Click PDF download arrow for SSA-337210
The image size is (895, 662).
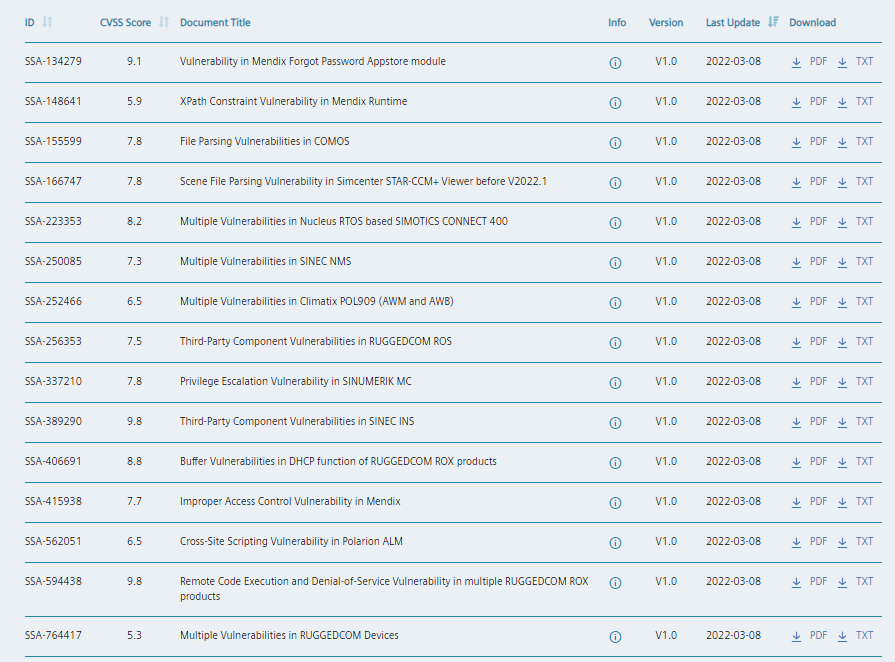[796, 382]
